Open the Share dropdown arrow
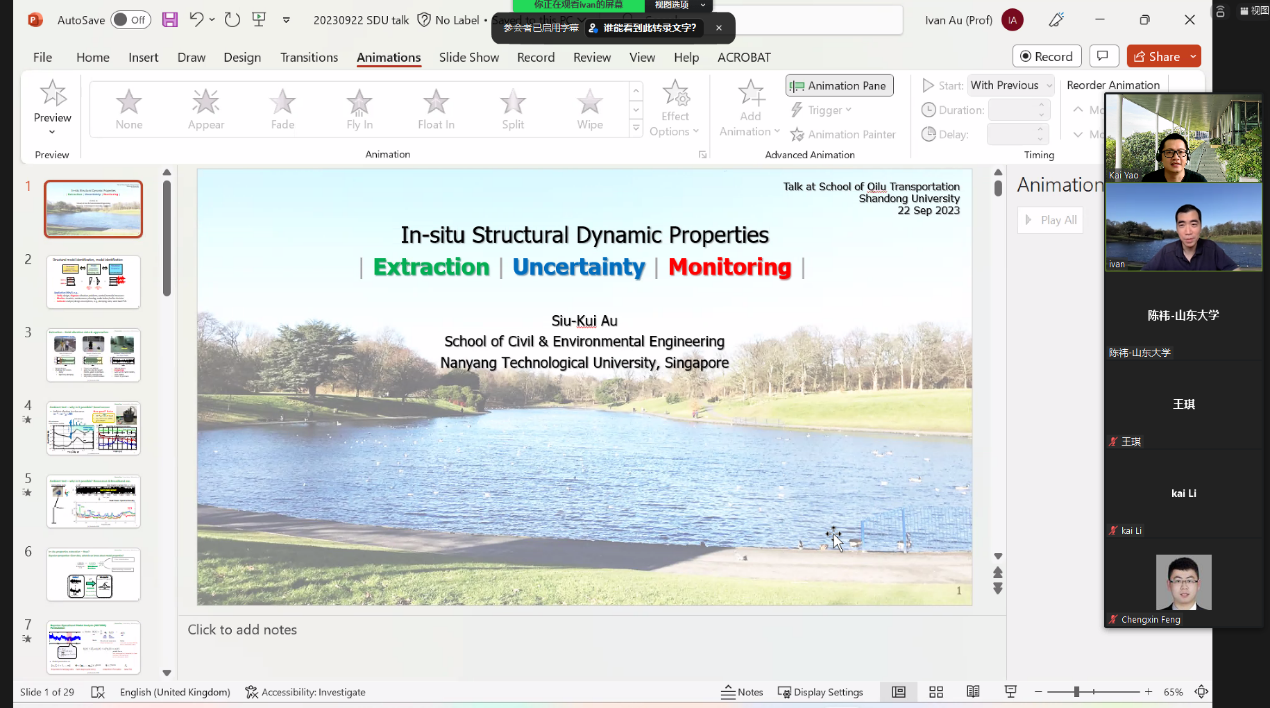Viewport: 1270px width, 708px height. 1193,57
